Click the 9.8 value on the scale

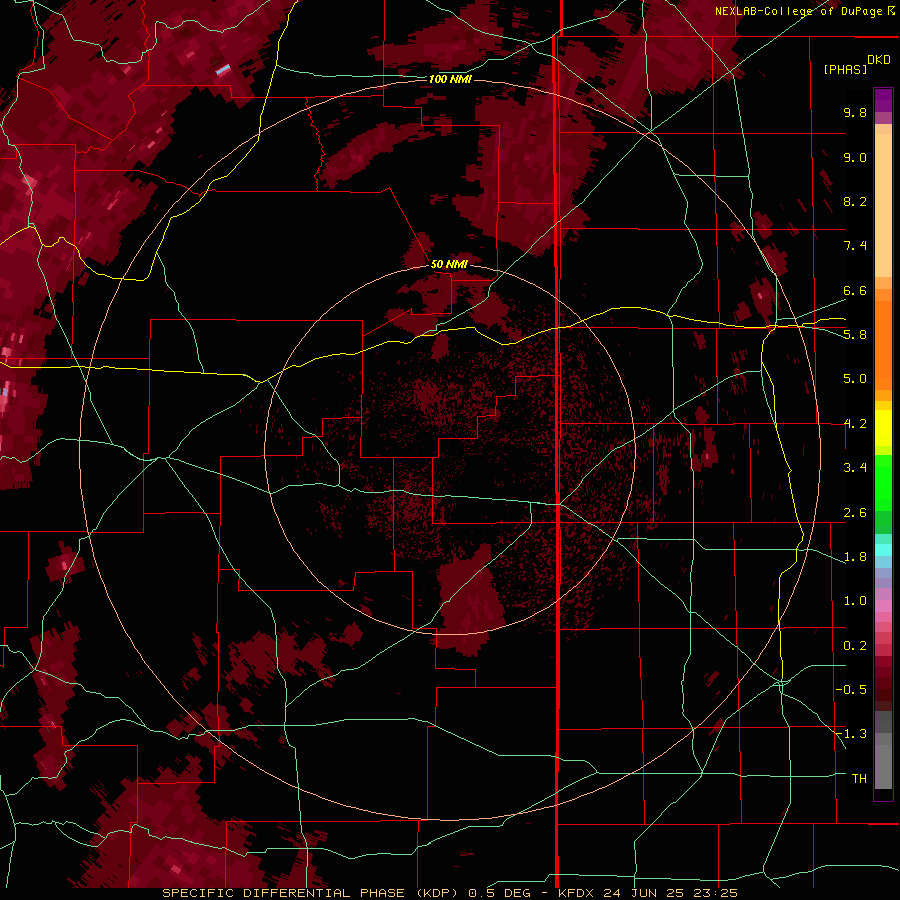click(855, 112)
